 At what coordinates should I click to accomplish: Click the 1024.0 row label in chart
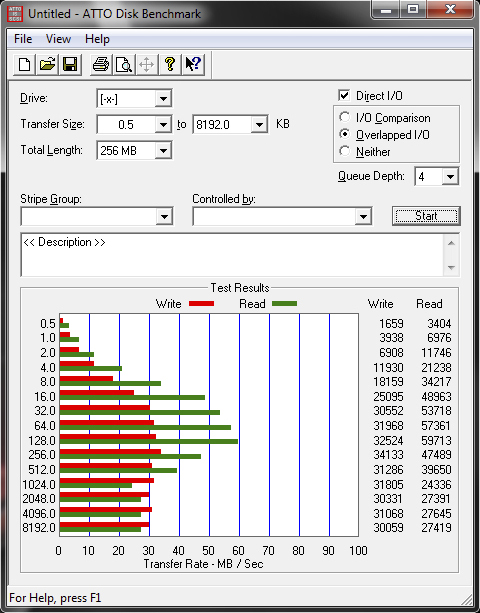(x=39, y=485)
